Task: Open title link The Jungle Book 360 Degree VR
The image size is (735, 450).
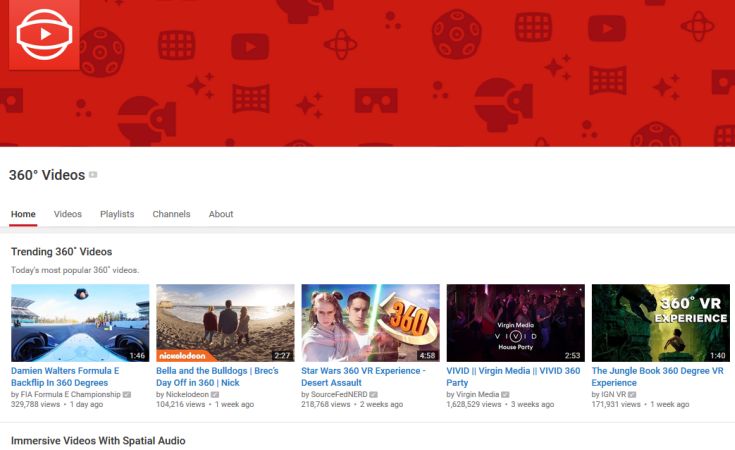Action: point(658,376)
